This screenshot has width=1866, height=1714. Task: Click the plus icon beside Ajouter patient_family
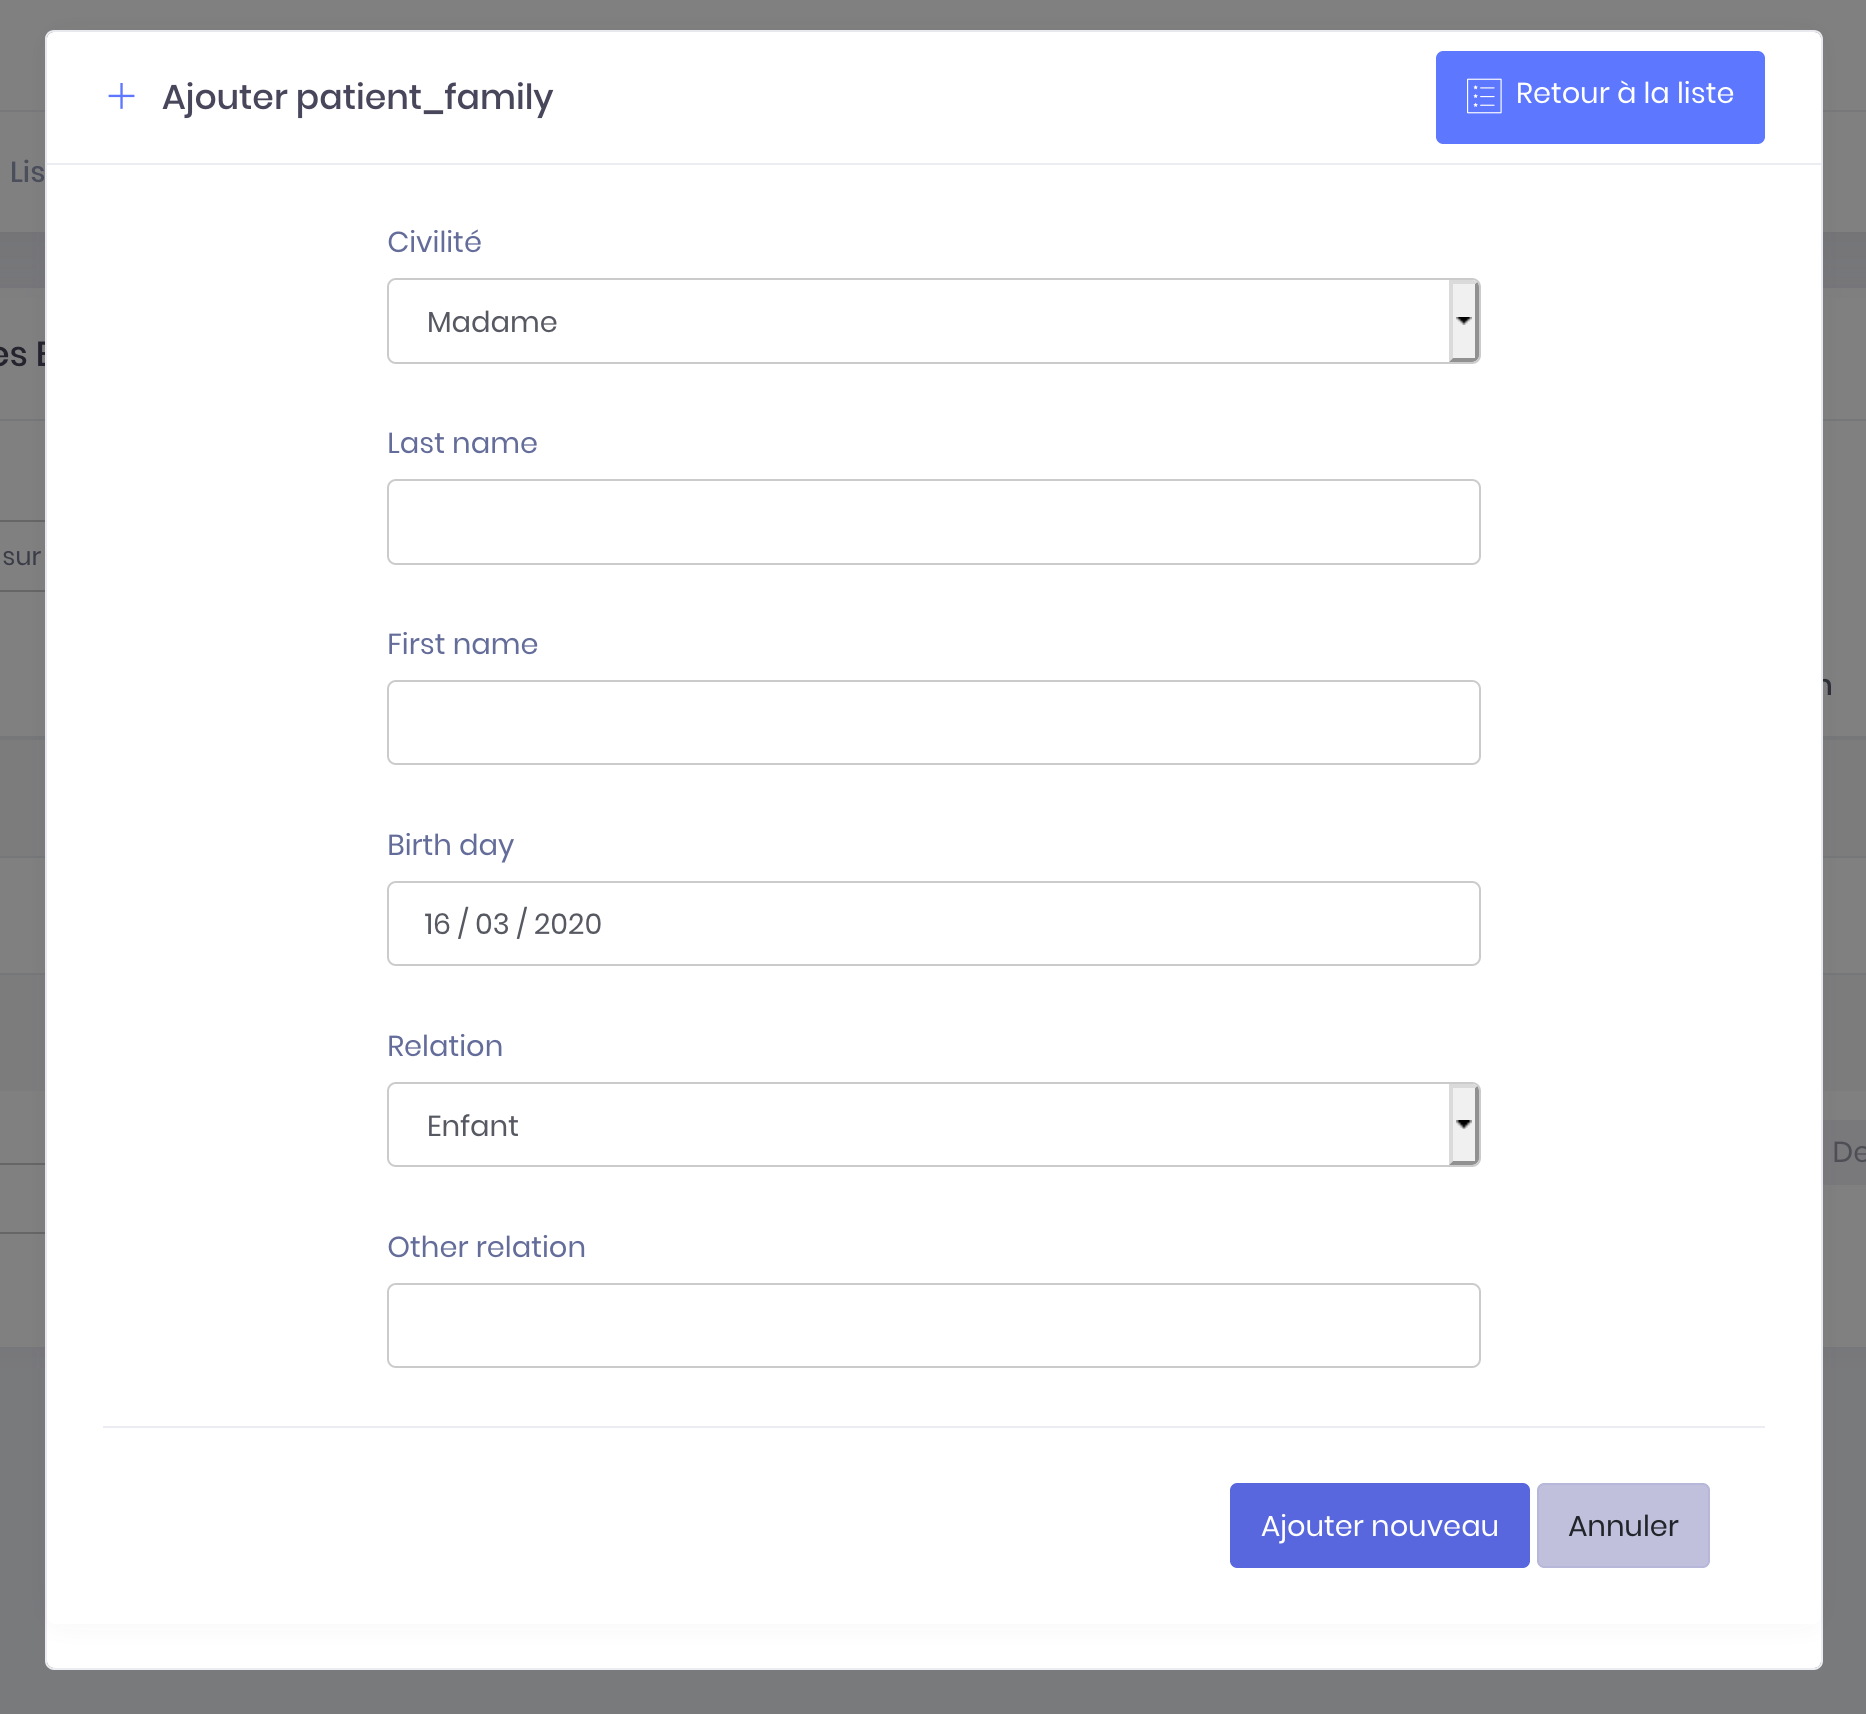pyautogui.click(x=121, y=96)
